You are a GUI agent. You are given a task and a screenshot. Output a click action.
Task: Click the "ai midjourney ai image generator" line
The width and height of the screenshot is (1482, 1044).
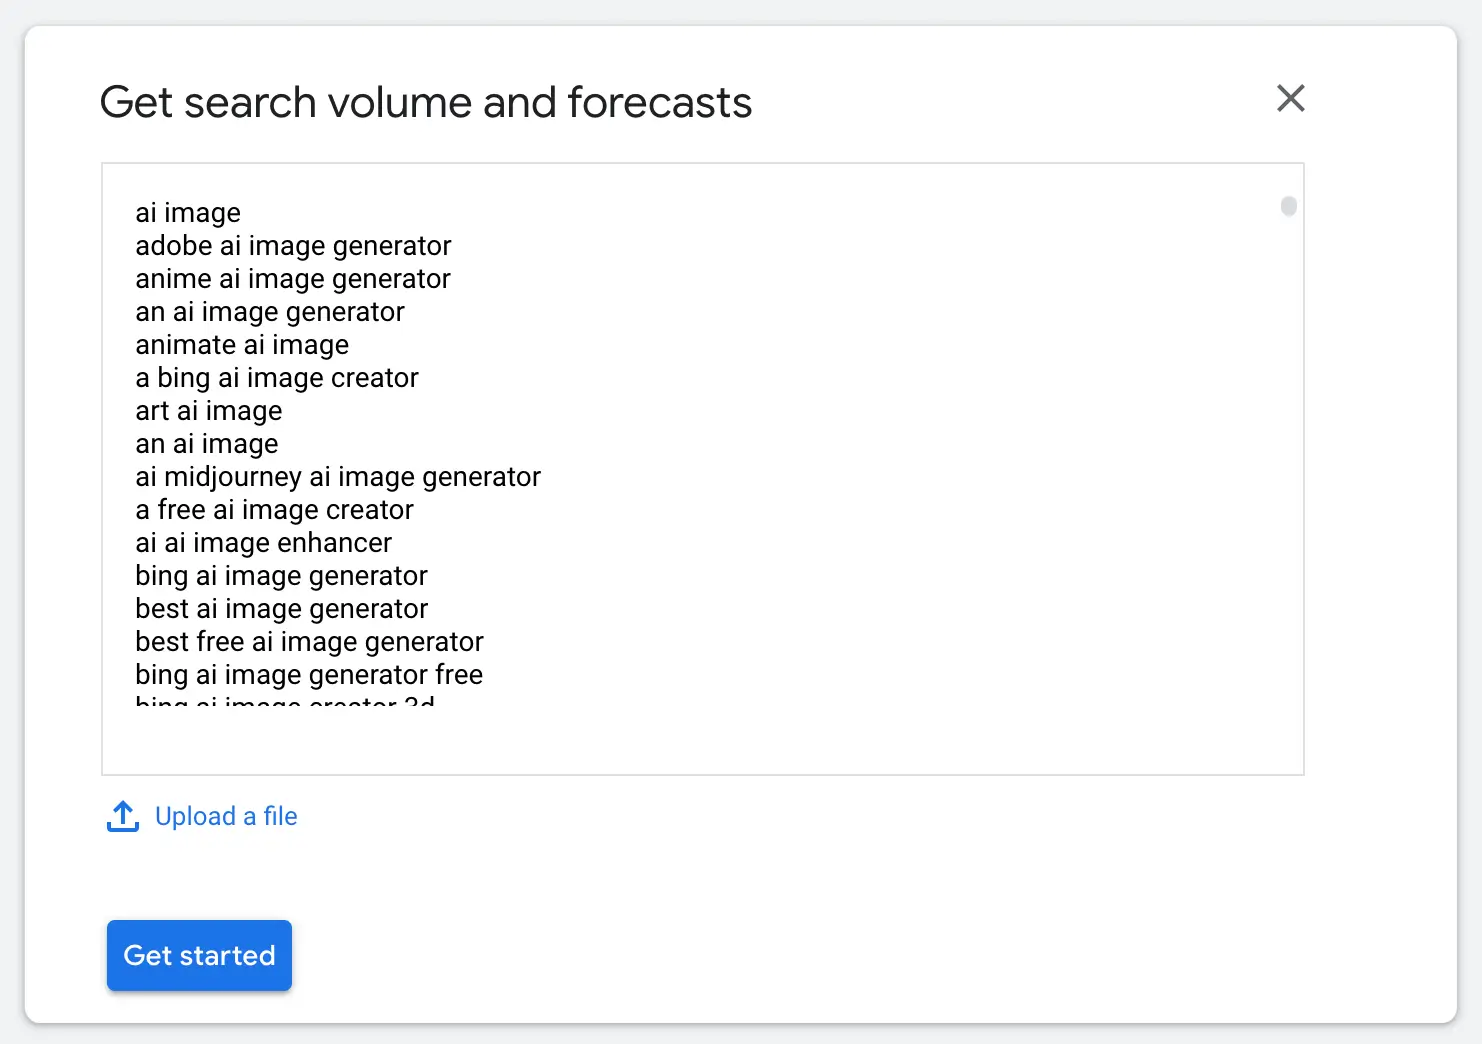[338, 476]
